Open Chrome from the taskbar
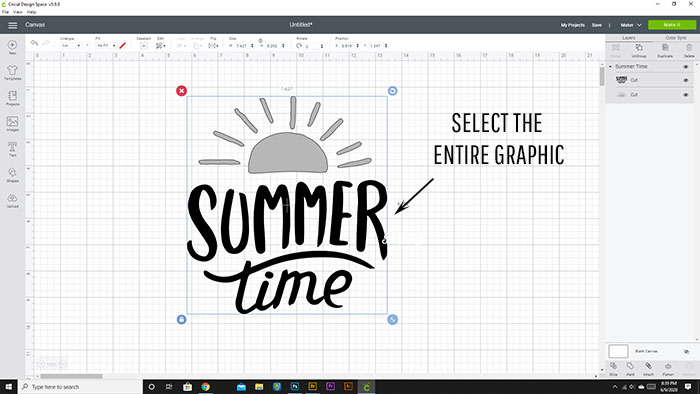 [x=205, y=386]
